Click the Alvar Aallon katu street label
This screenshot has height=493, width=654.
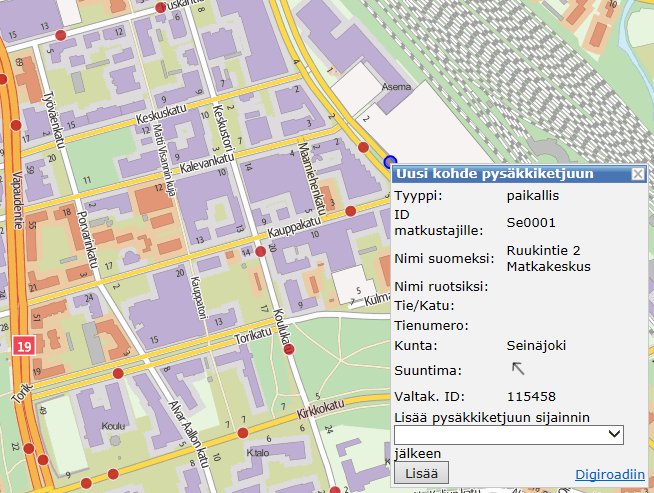click(x=188, y=434)
